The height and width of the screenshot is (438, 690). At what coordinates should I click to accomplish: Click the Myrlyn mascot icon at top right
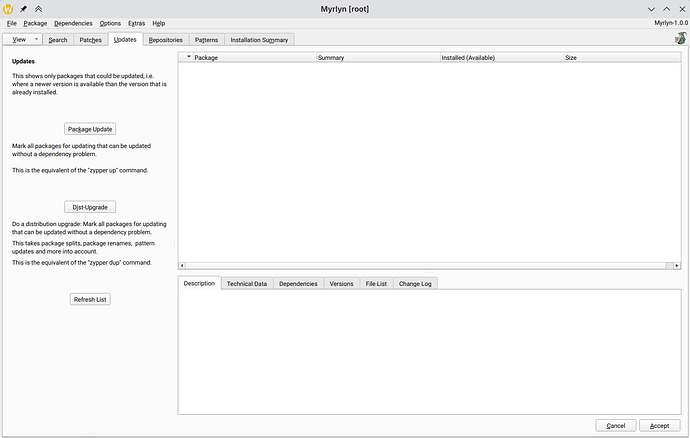coord(680,38)
